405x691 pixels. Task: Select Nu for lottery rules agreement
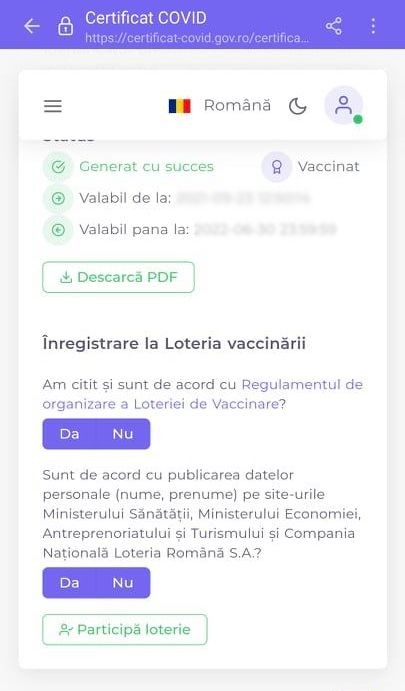pyautogui.click(x=123, y=434)
